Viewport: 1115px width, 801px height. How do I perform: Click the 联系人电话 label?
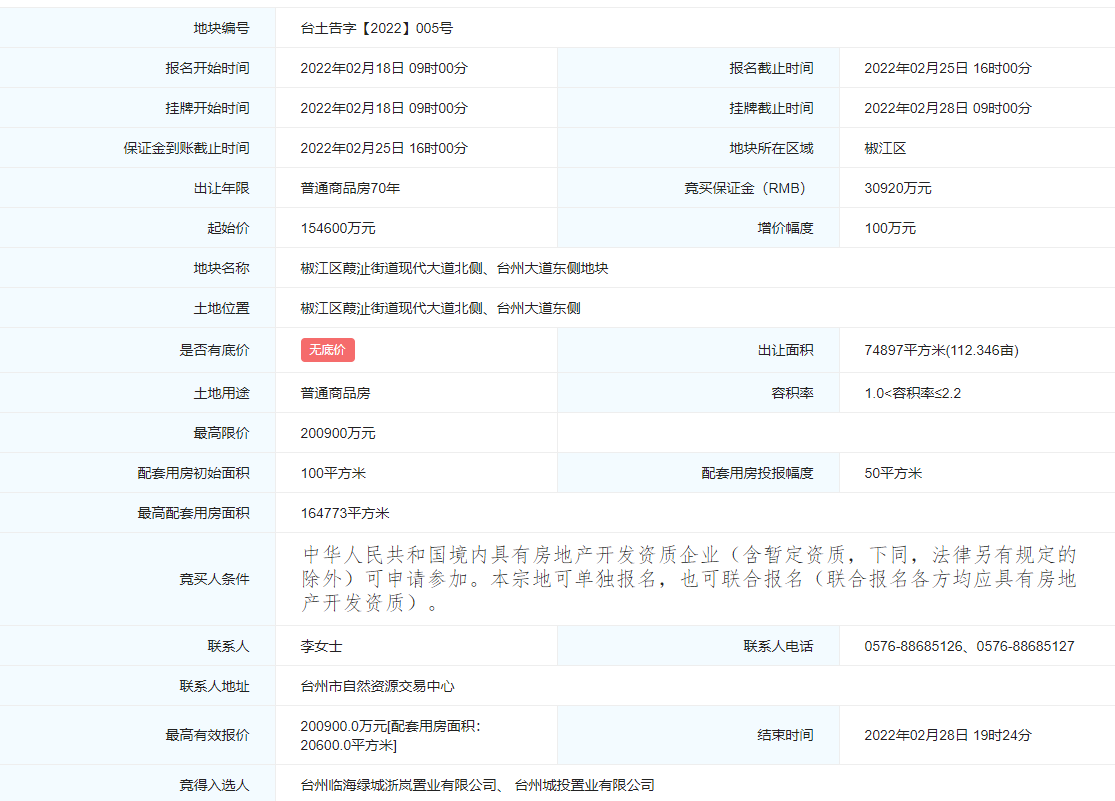[778, 646]
